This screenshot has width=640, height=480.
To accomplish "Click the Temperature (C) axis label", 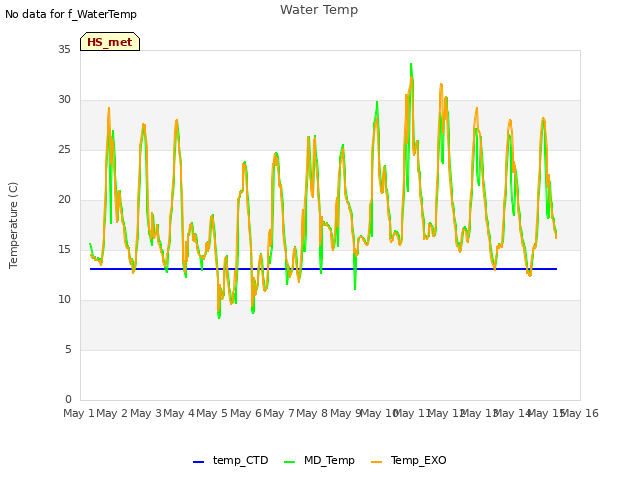I will (x=13, y=225).
